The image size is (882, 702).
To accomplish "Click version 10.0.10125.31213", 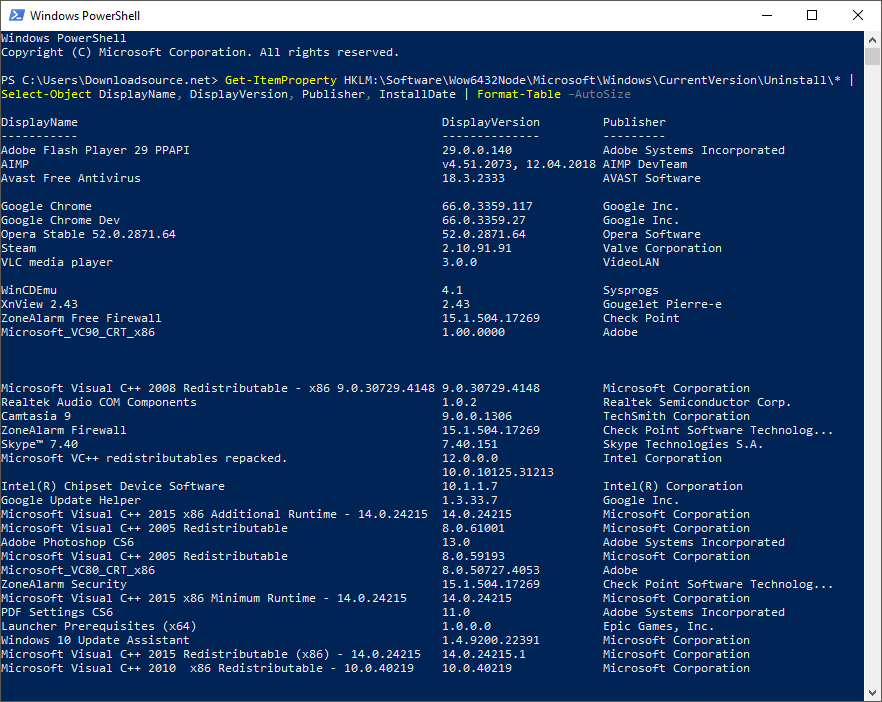I will [498, 472].
